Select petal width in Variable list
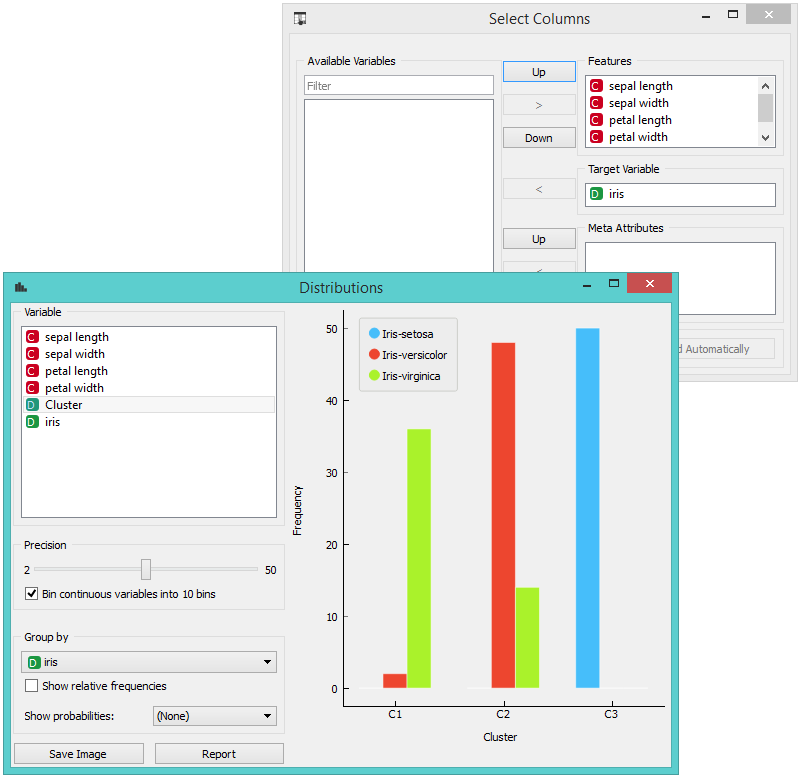Screen dimensions: 801x778 [74, 388]
